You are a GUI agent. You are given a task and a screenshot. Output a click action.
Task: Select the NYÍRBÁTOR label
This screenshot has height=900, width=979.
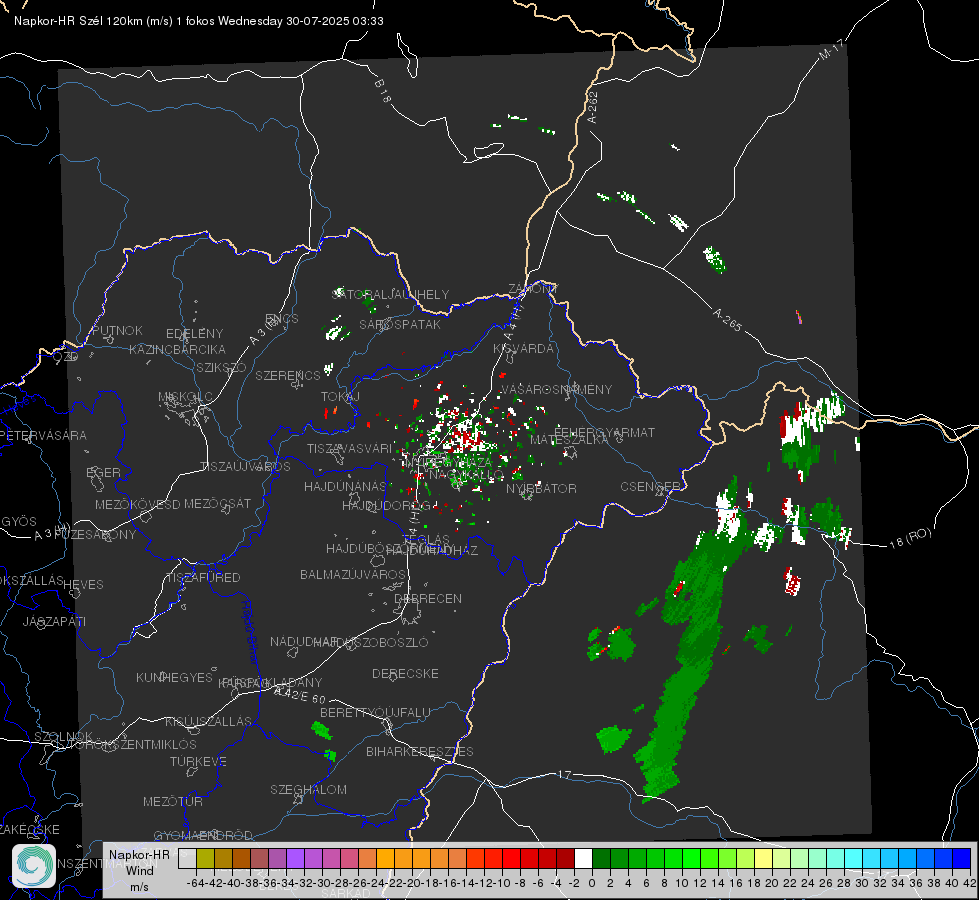541,488
